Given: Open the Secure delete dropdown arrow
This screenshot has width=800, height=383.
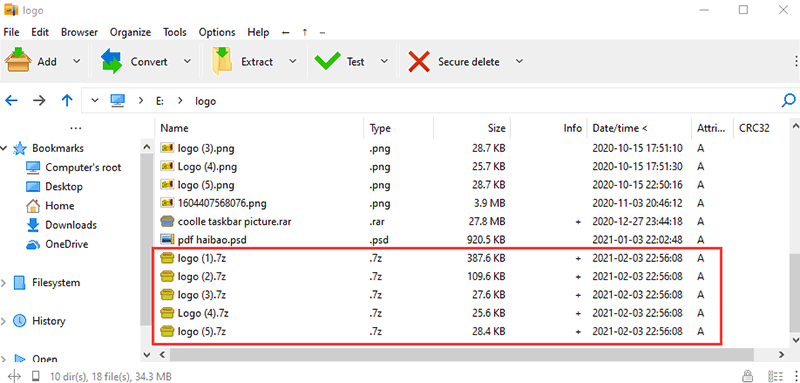Looking at the screenshot, I should [519, 61].
